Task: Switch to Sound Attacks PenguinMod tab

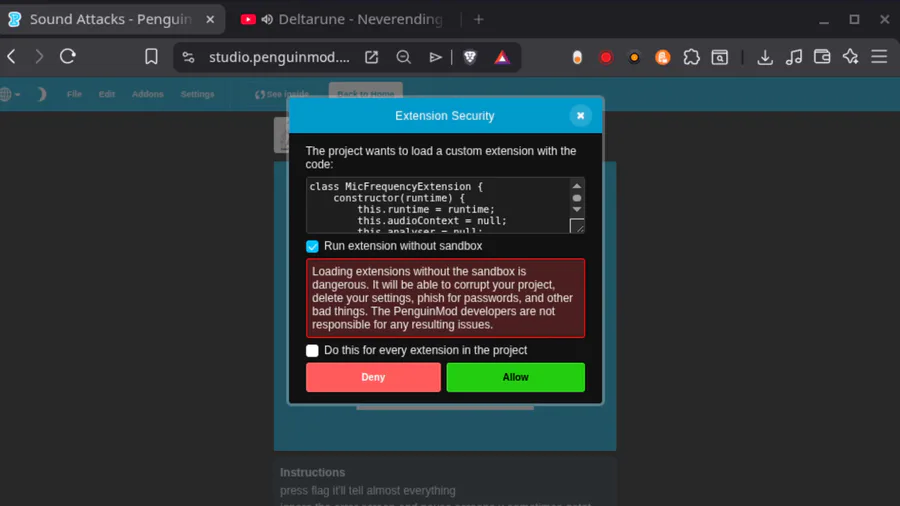Action: 112,20
